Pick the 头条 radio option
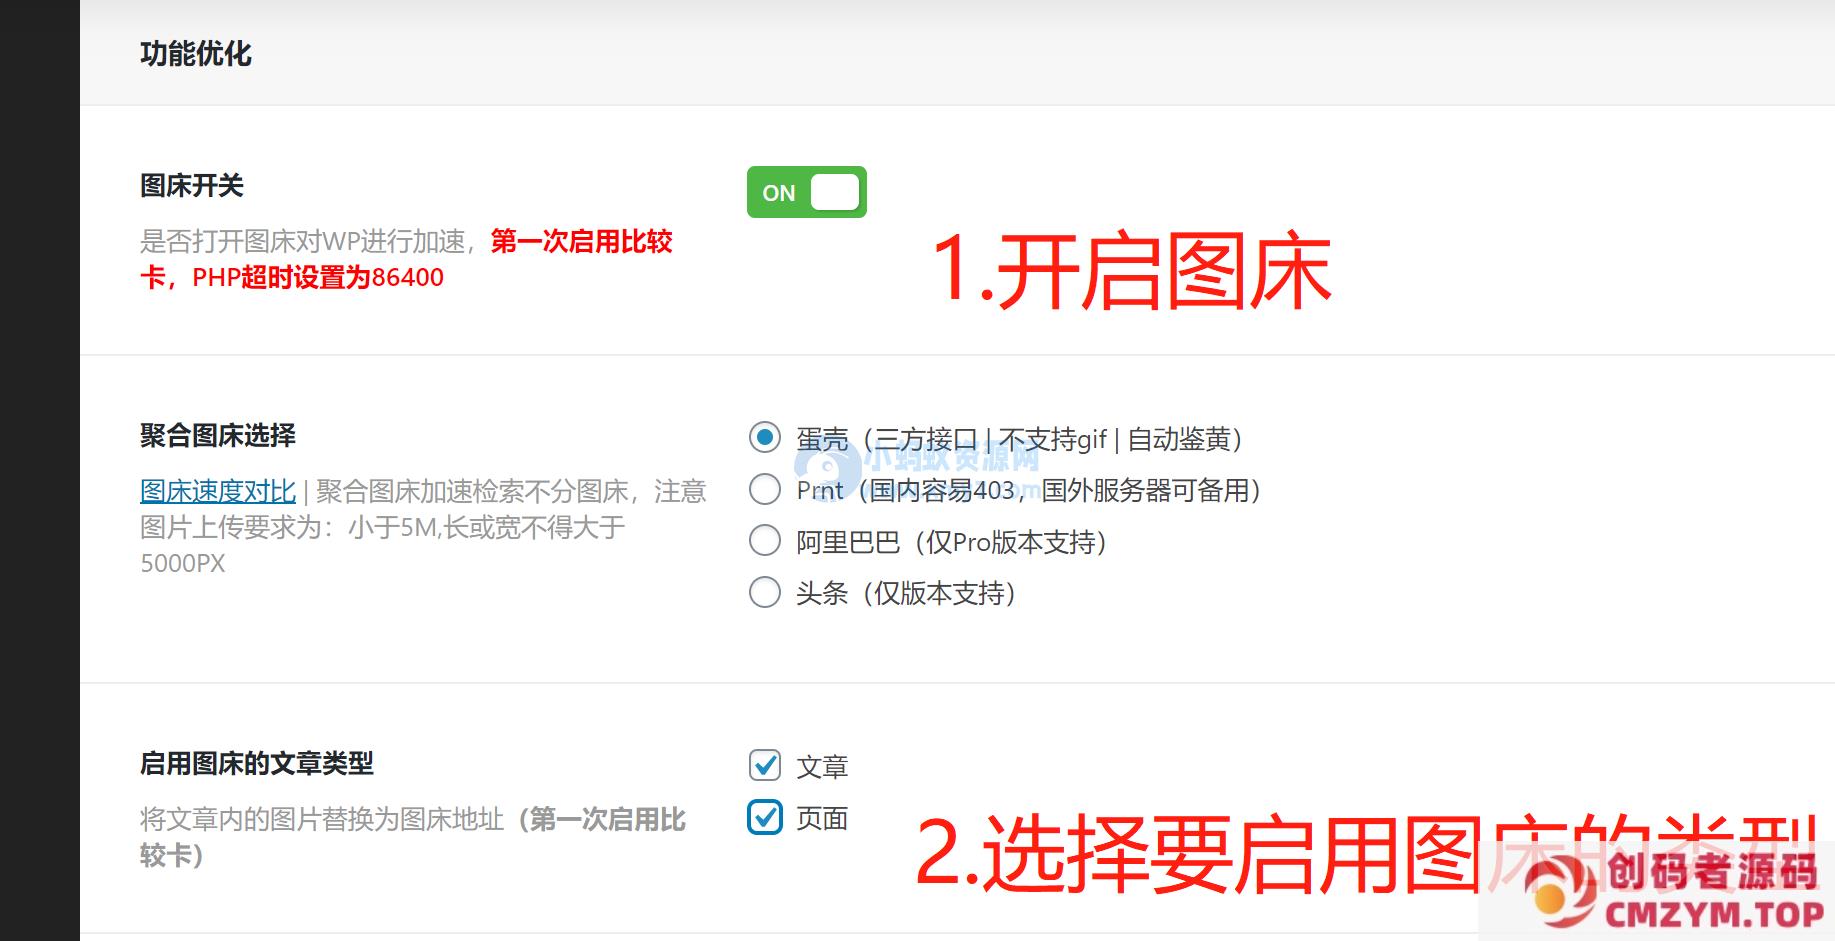1835x941 pixels. pyautogui.click(x=765, y=593)
